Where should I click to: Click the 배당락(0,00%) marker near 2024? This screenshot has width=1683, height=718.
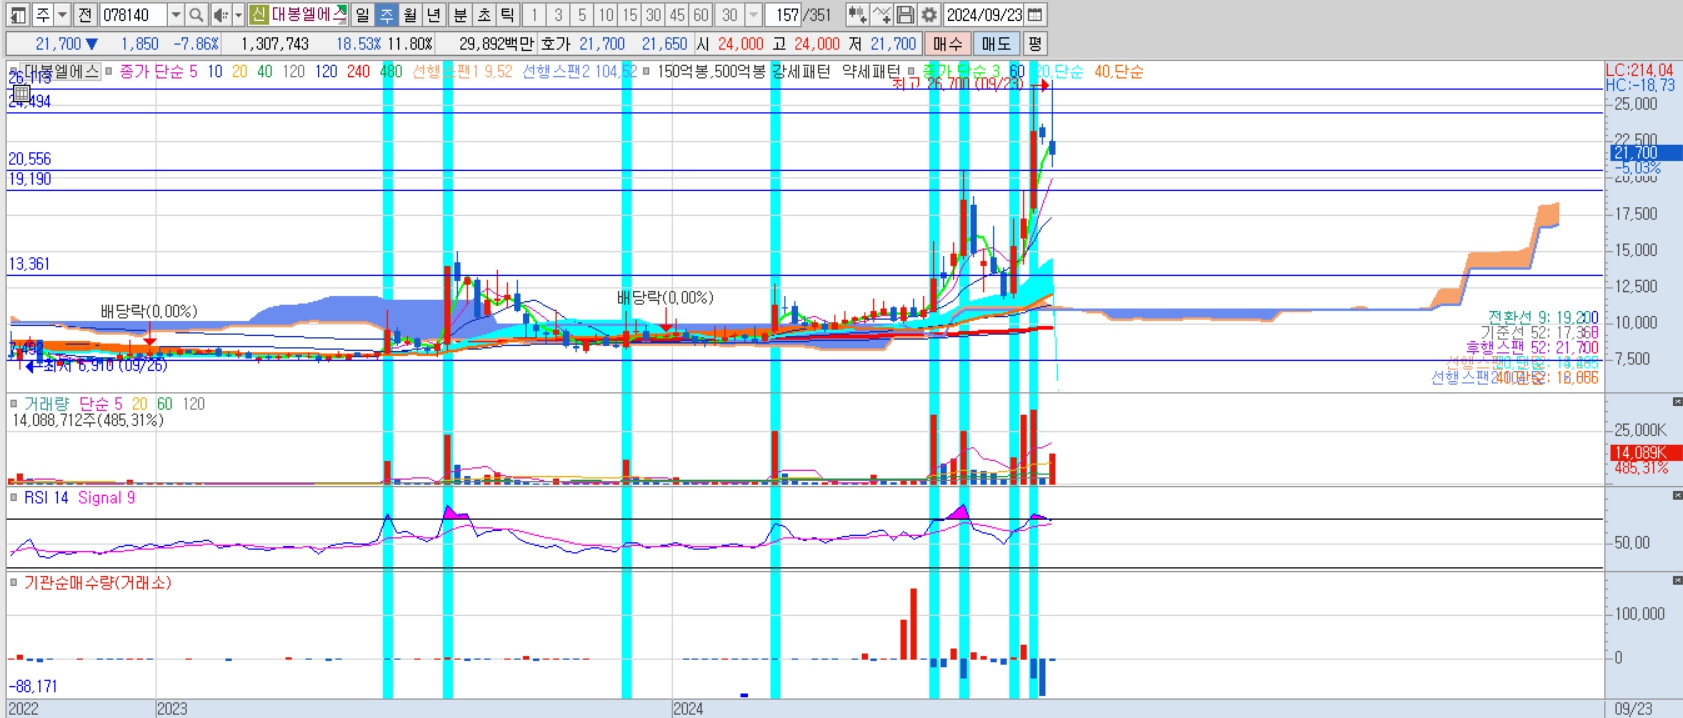pos(665,298)
